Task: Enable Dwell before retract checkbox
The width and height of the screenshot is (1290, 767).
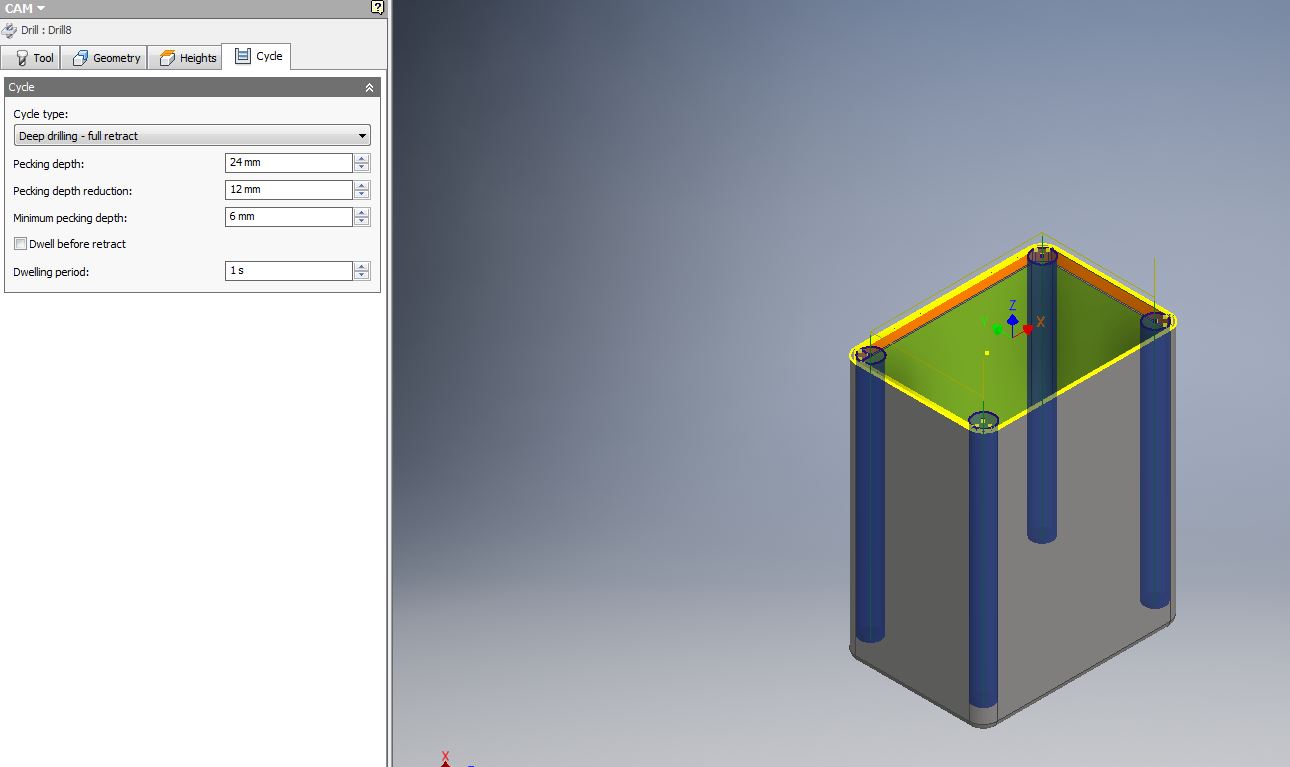Action: (x=20, y=243)
